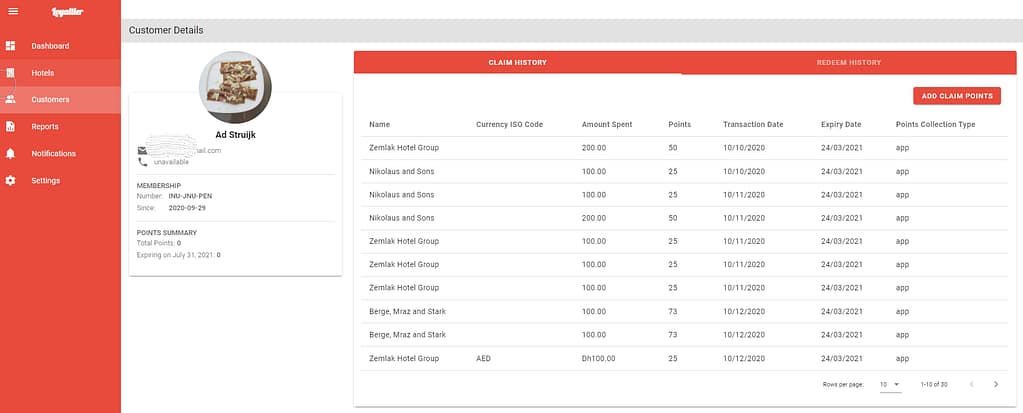Image resolution: width=1023 pixels, height=413 pixels.
Task: Click the phone icon beside unavailable
Action: pos(142,162)
